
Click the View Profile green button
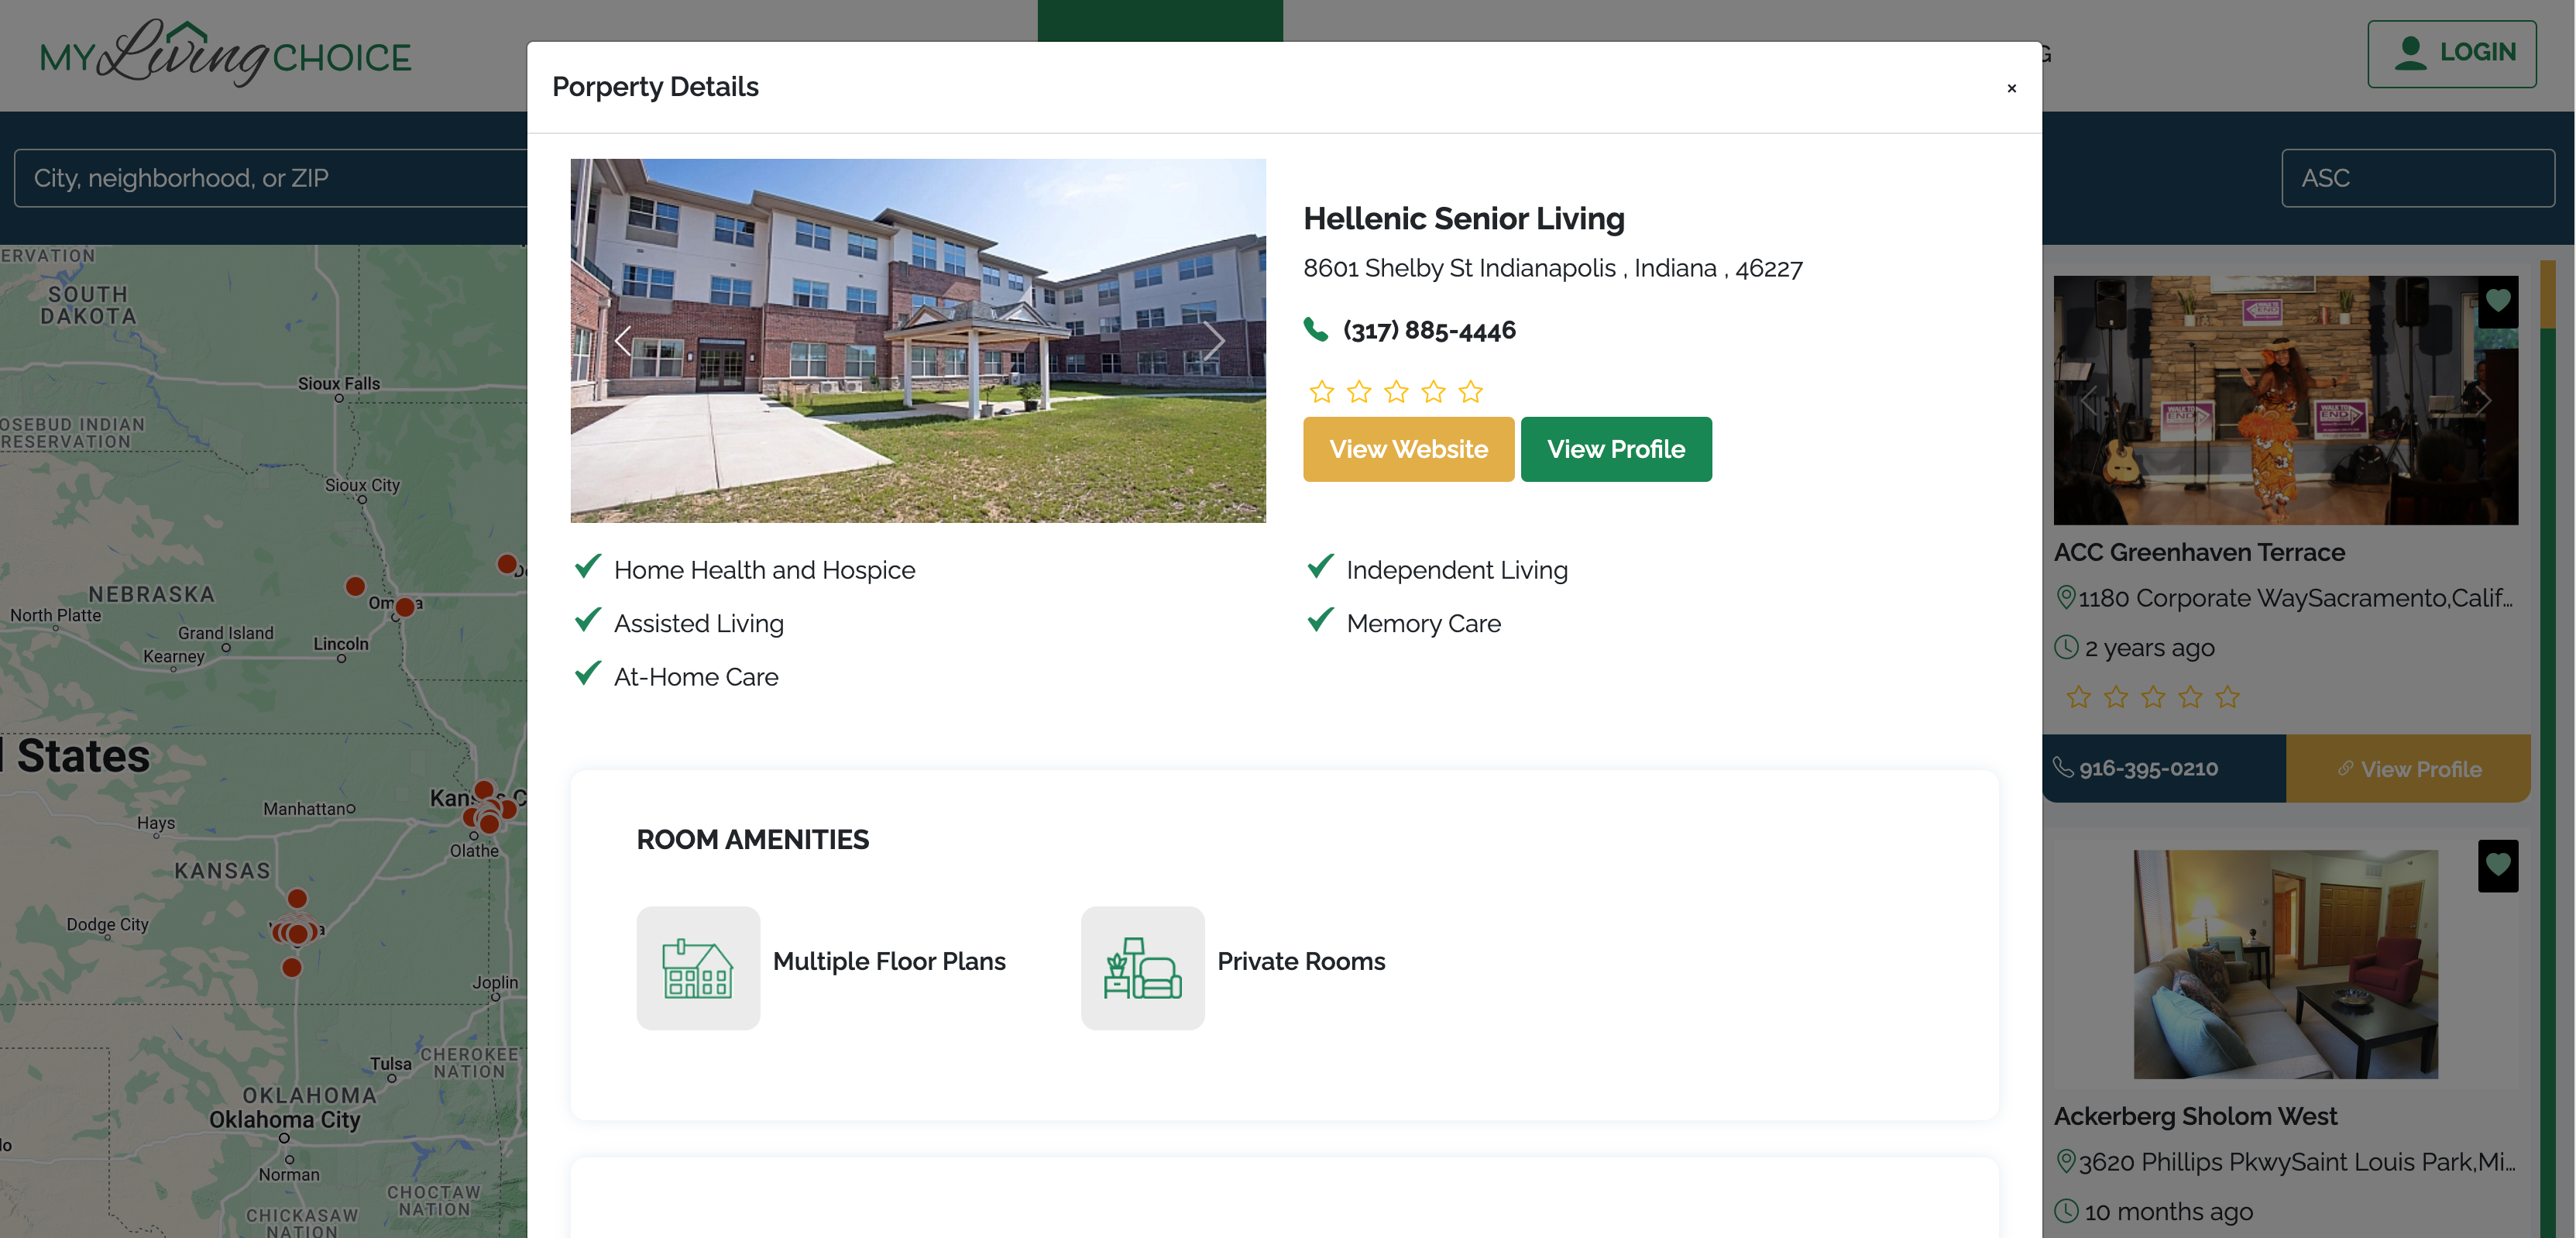(1616, 449)
